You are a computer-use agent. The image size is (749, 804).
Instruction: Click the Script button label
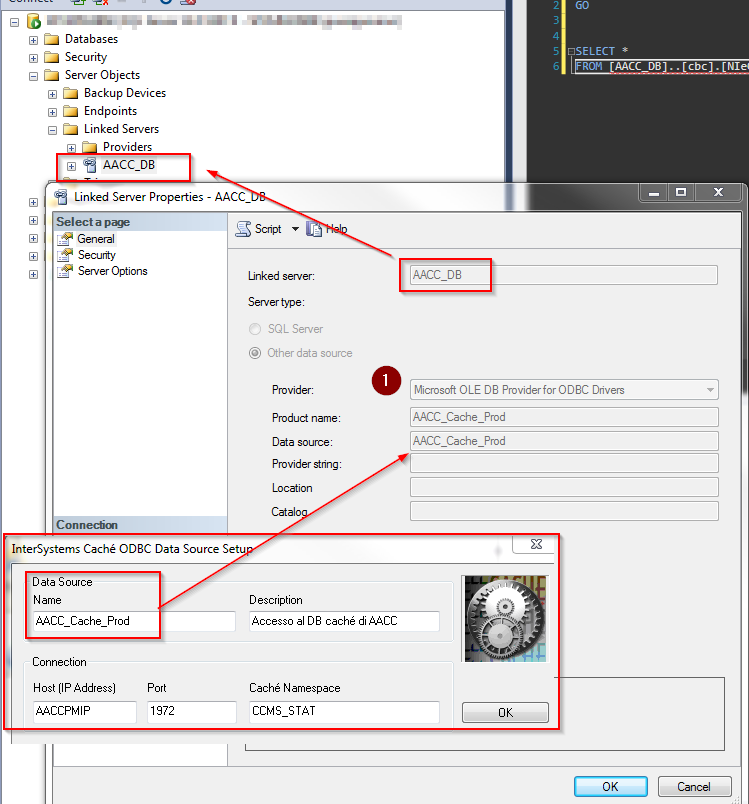pyautogui.click(x=268, y=229)
